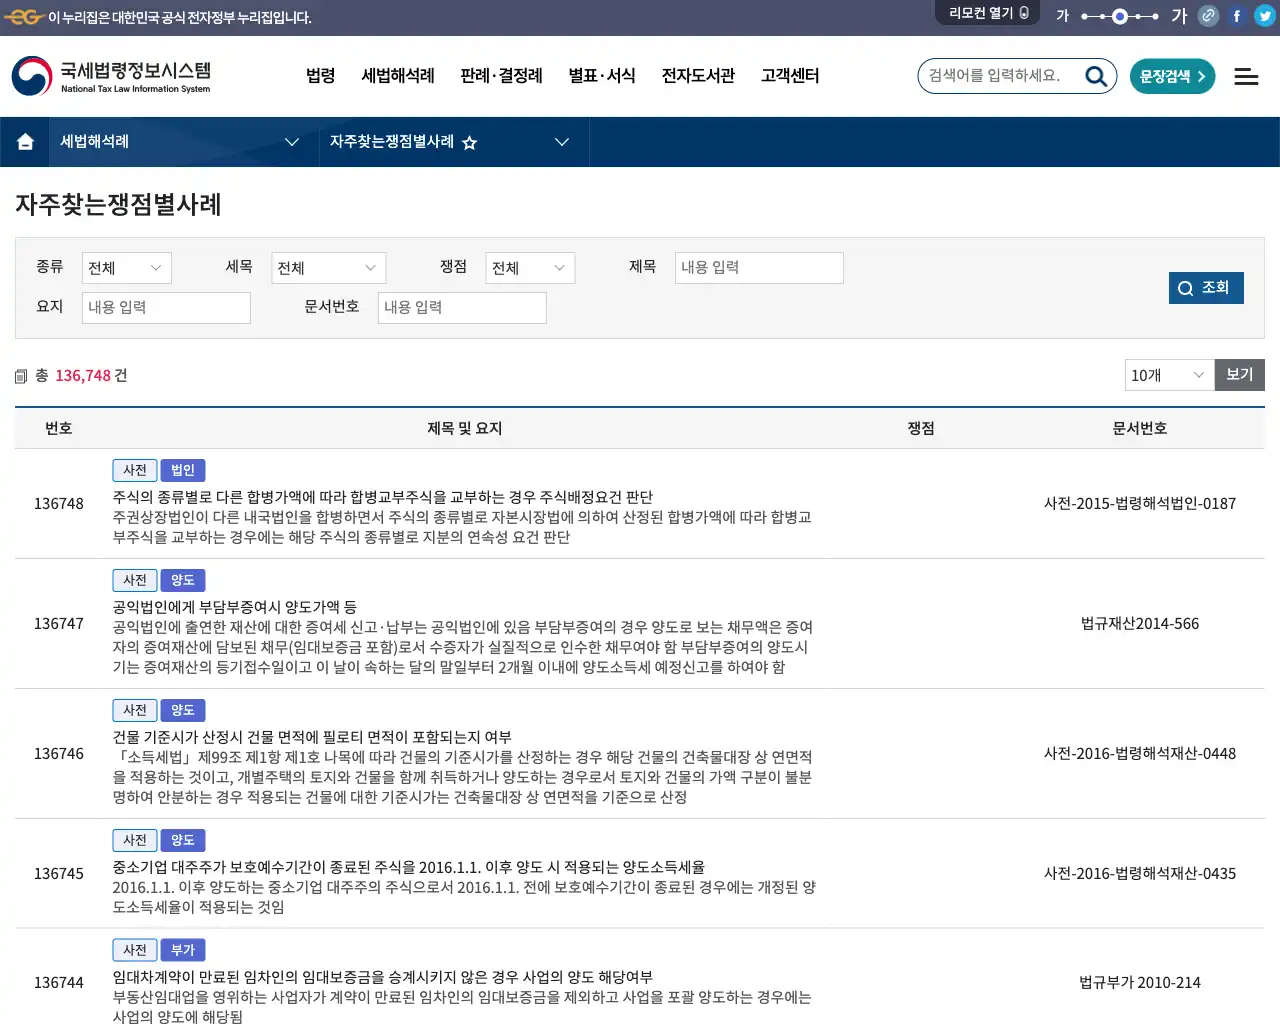This screenshot has height=1024, width=1280.
Task: Click the 문장검색 button
Action: coord(1172,76)
